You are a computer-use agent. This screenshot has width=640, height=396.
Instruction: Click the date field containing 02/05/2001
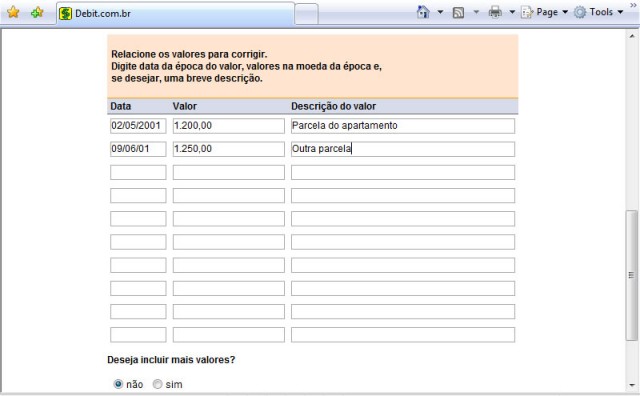[x=138, y=126]
